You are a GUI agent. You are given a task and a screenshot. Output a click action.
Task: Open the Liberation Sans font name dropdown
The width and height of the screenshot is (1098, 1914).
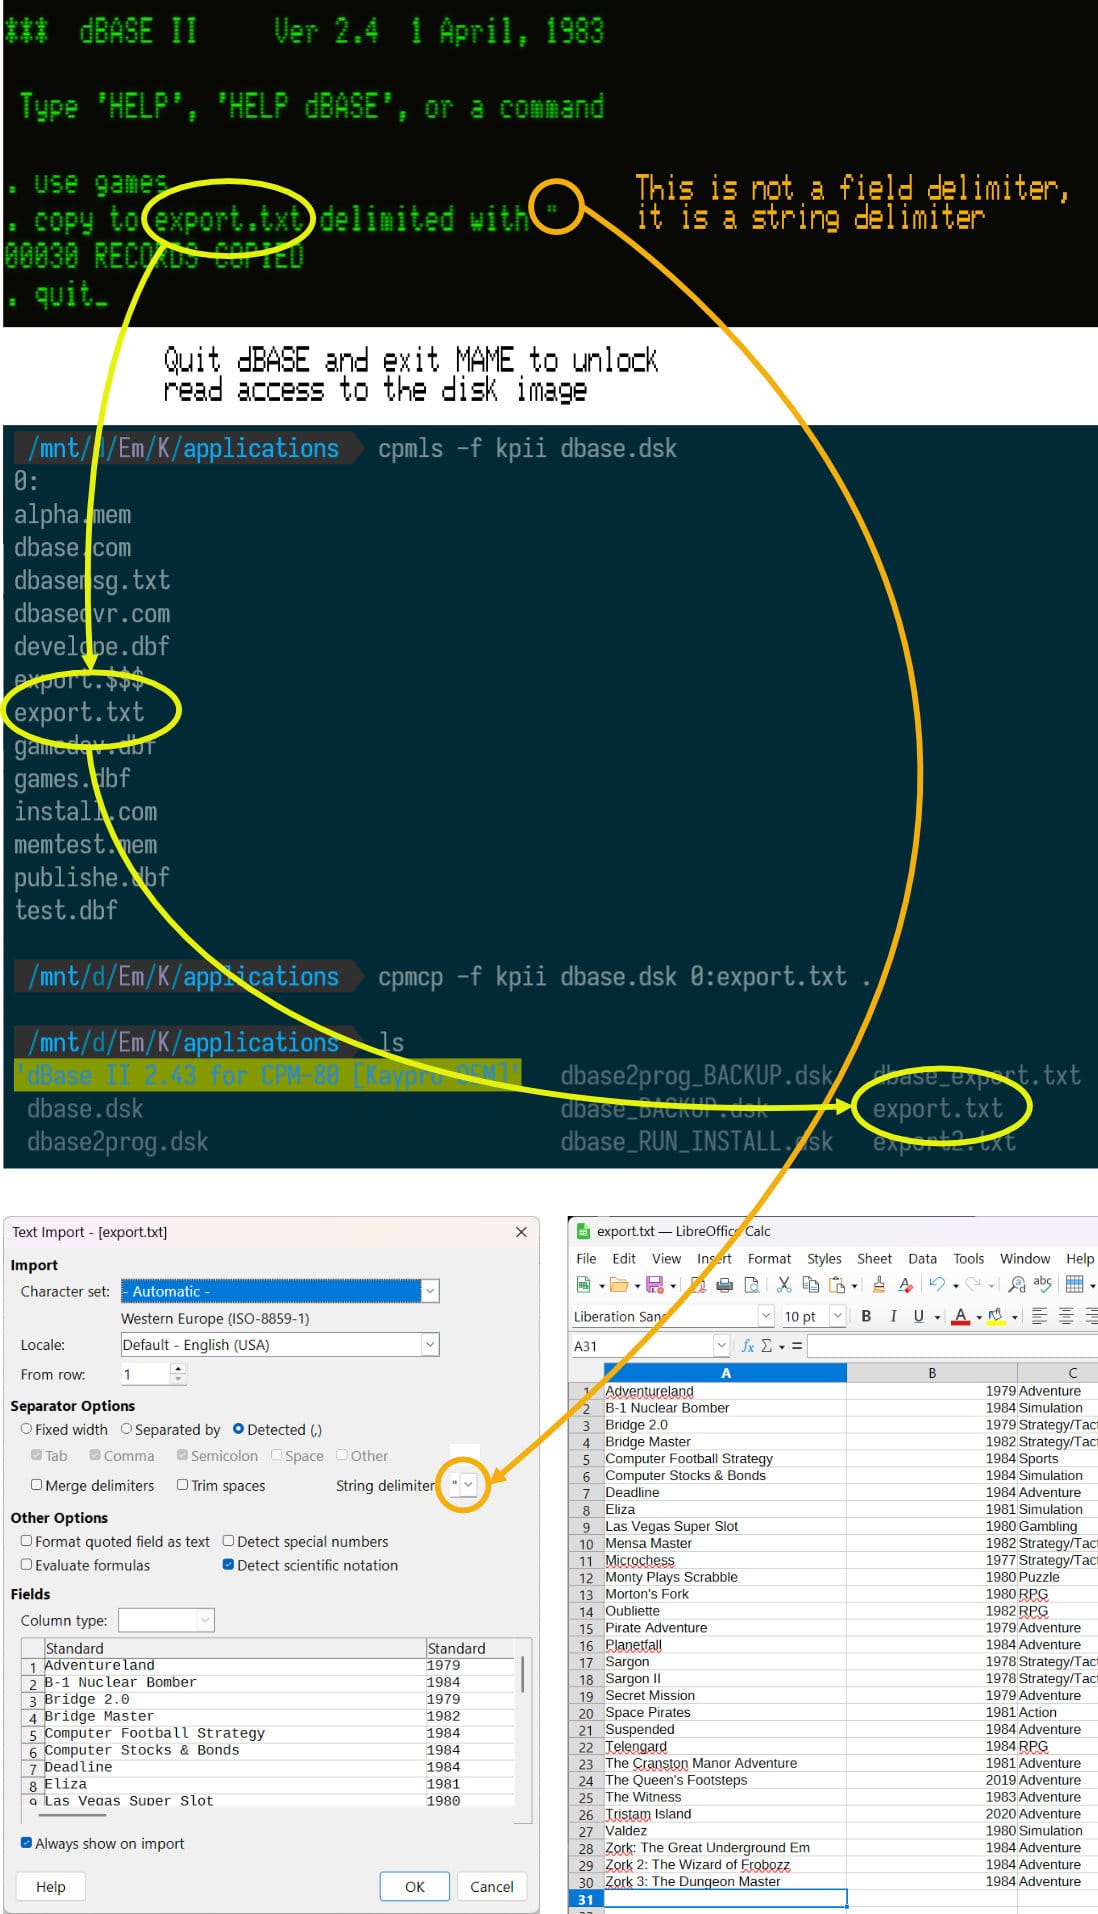766,1316
